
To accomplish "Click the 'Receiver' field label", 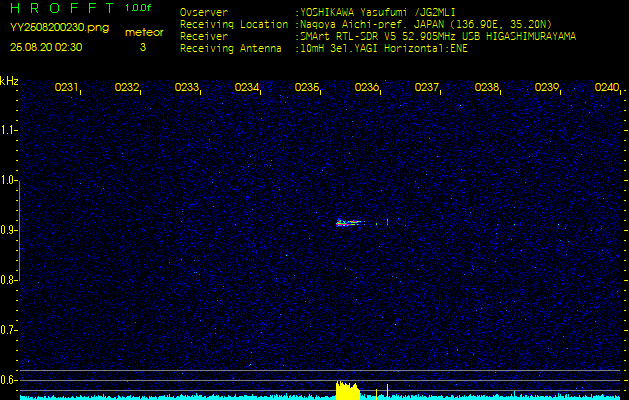I will click(x=204, y=37).
